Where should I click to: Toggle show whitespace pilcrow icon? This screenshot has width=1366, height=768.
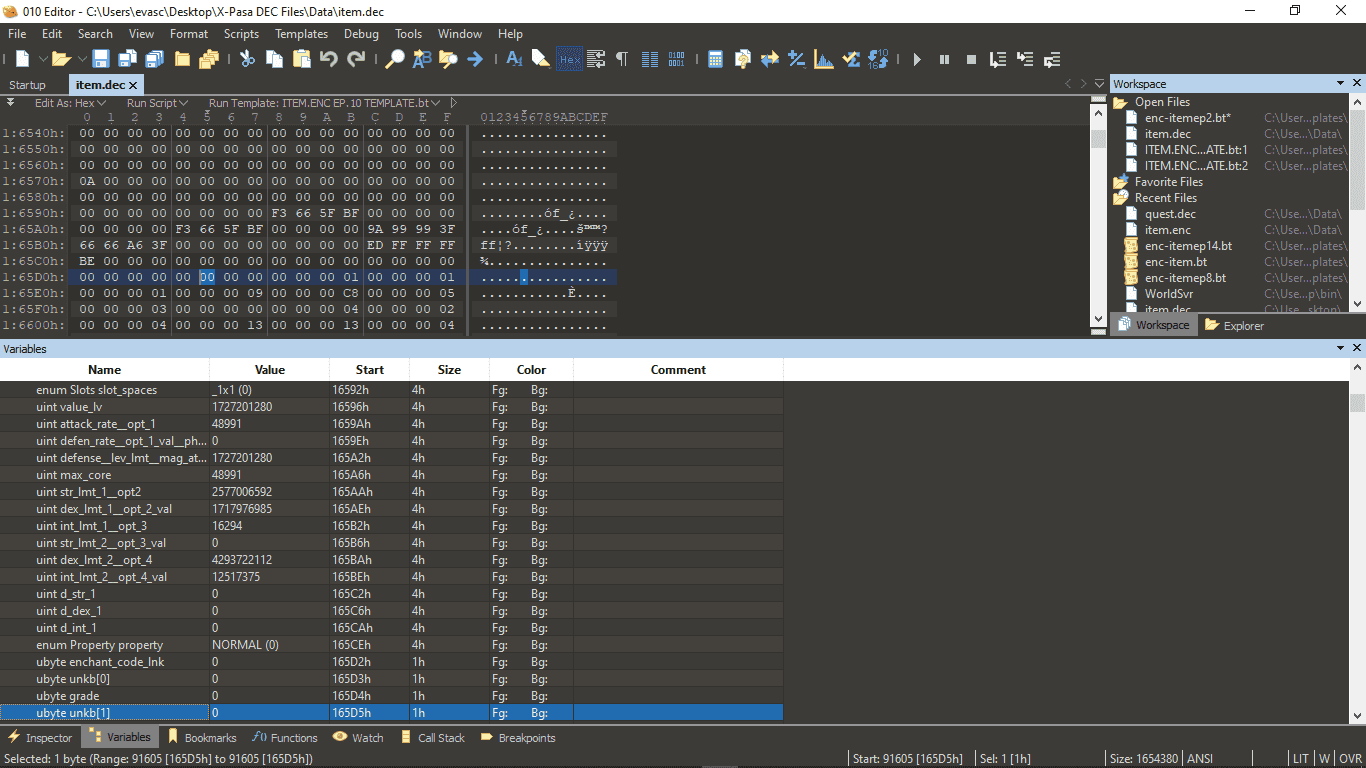(x=622, y=59)
